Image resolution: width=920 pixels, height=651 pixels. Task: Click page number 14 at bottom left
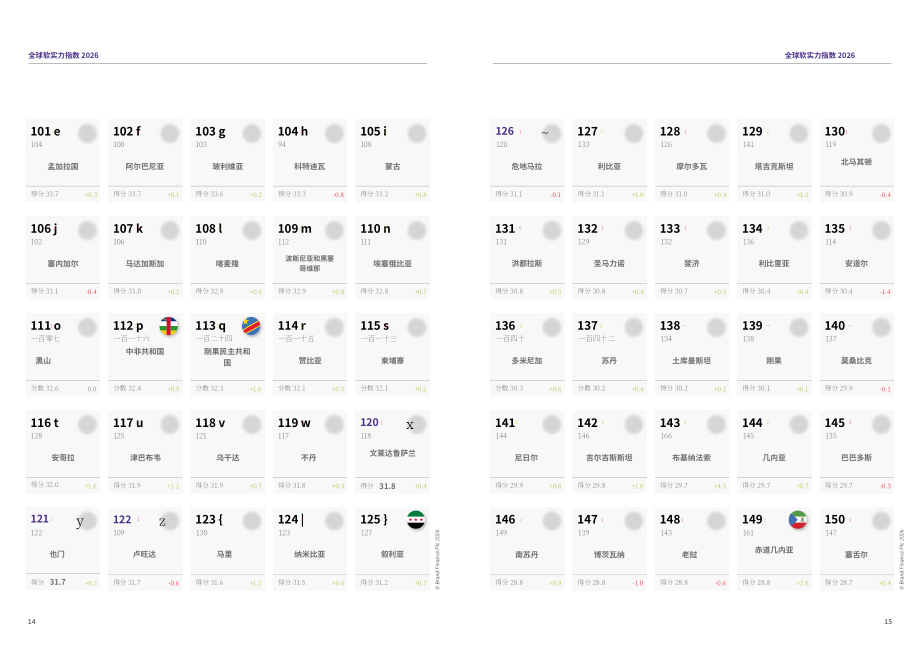click(x=32, y=622)
